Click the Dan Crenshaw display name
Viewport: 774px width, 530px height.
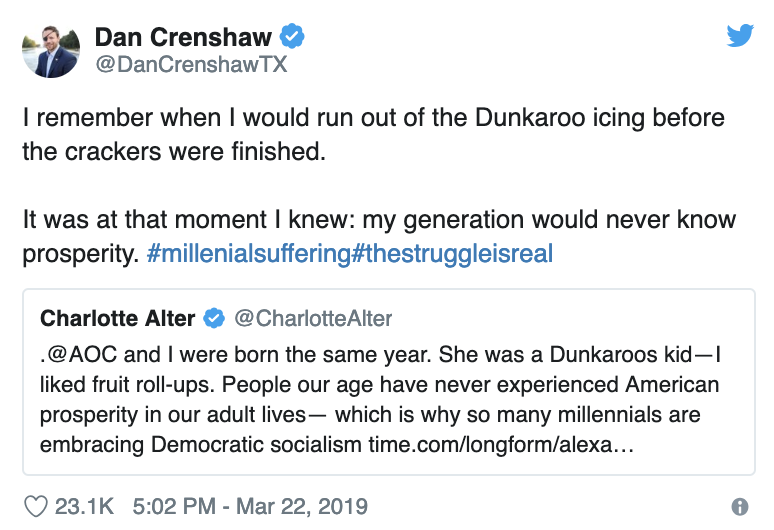(x=183, y=37)
